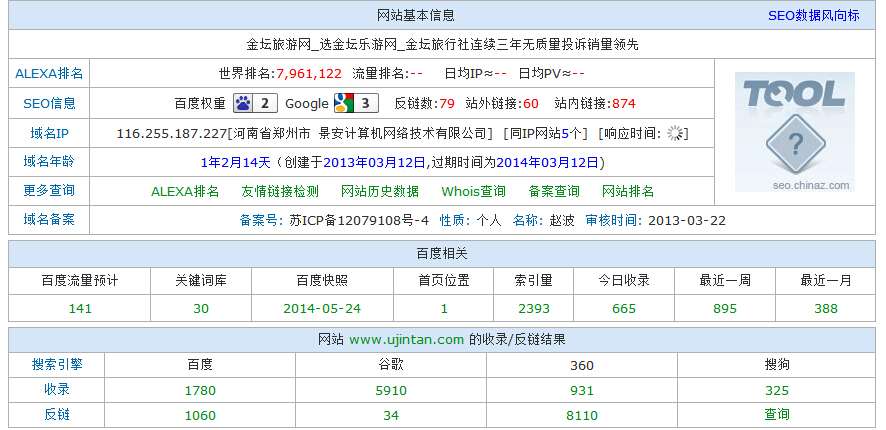Open the Baidu snapshot date 2014-05-24
The width and height of the screenshot is (886, 430).
click(322, 309)
